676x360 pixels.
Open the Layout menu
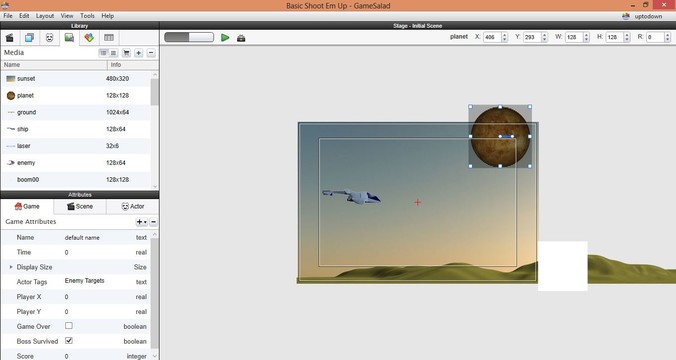pyautogui.click(x=45, y=16)
